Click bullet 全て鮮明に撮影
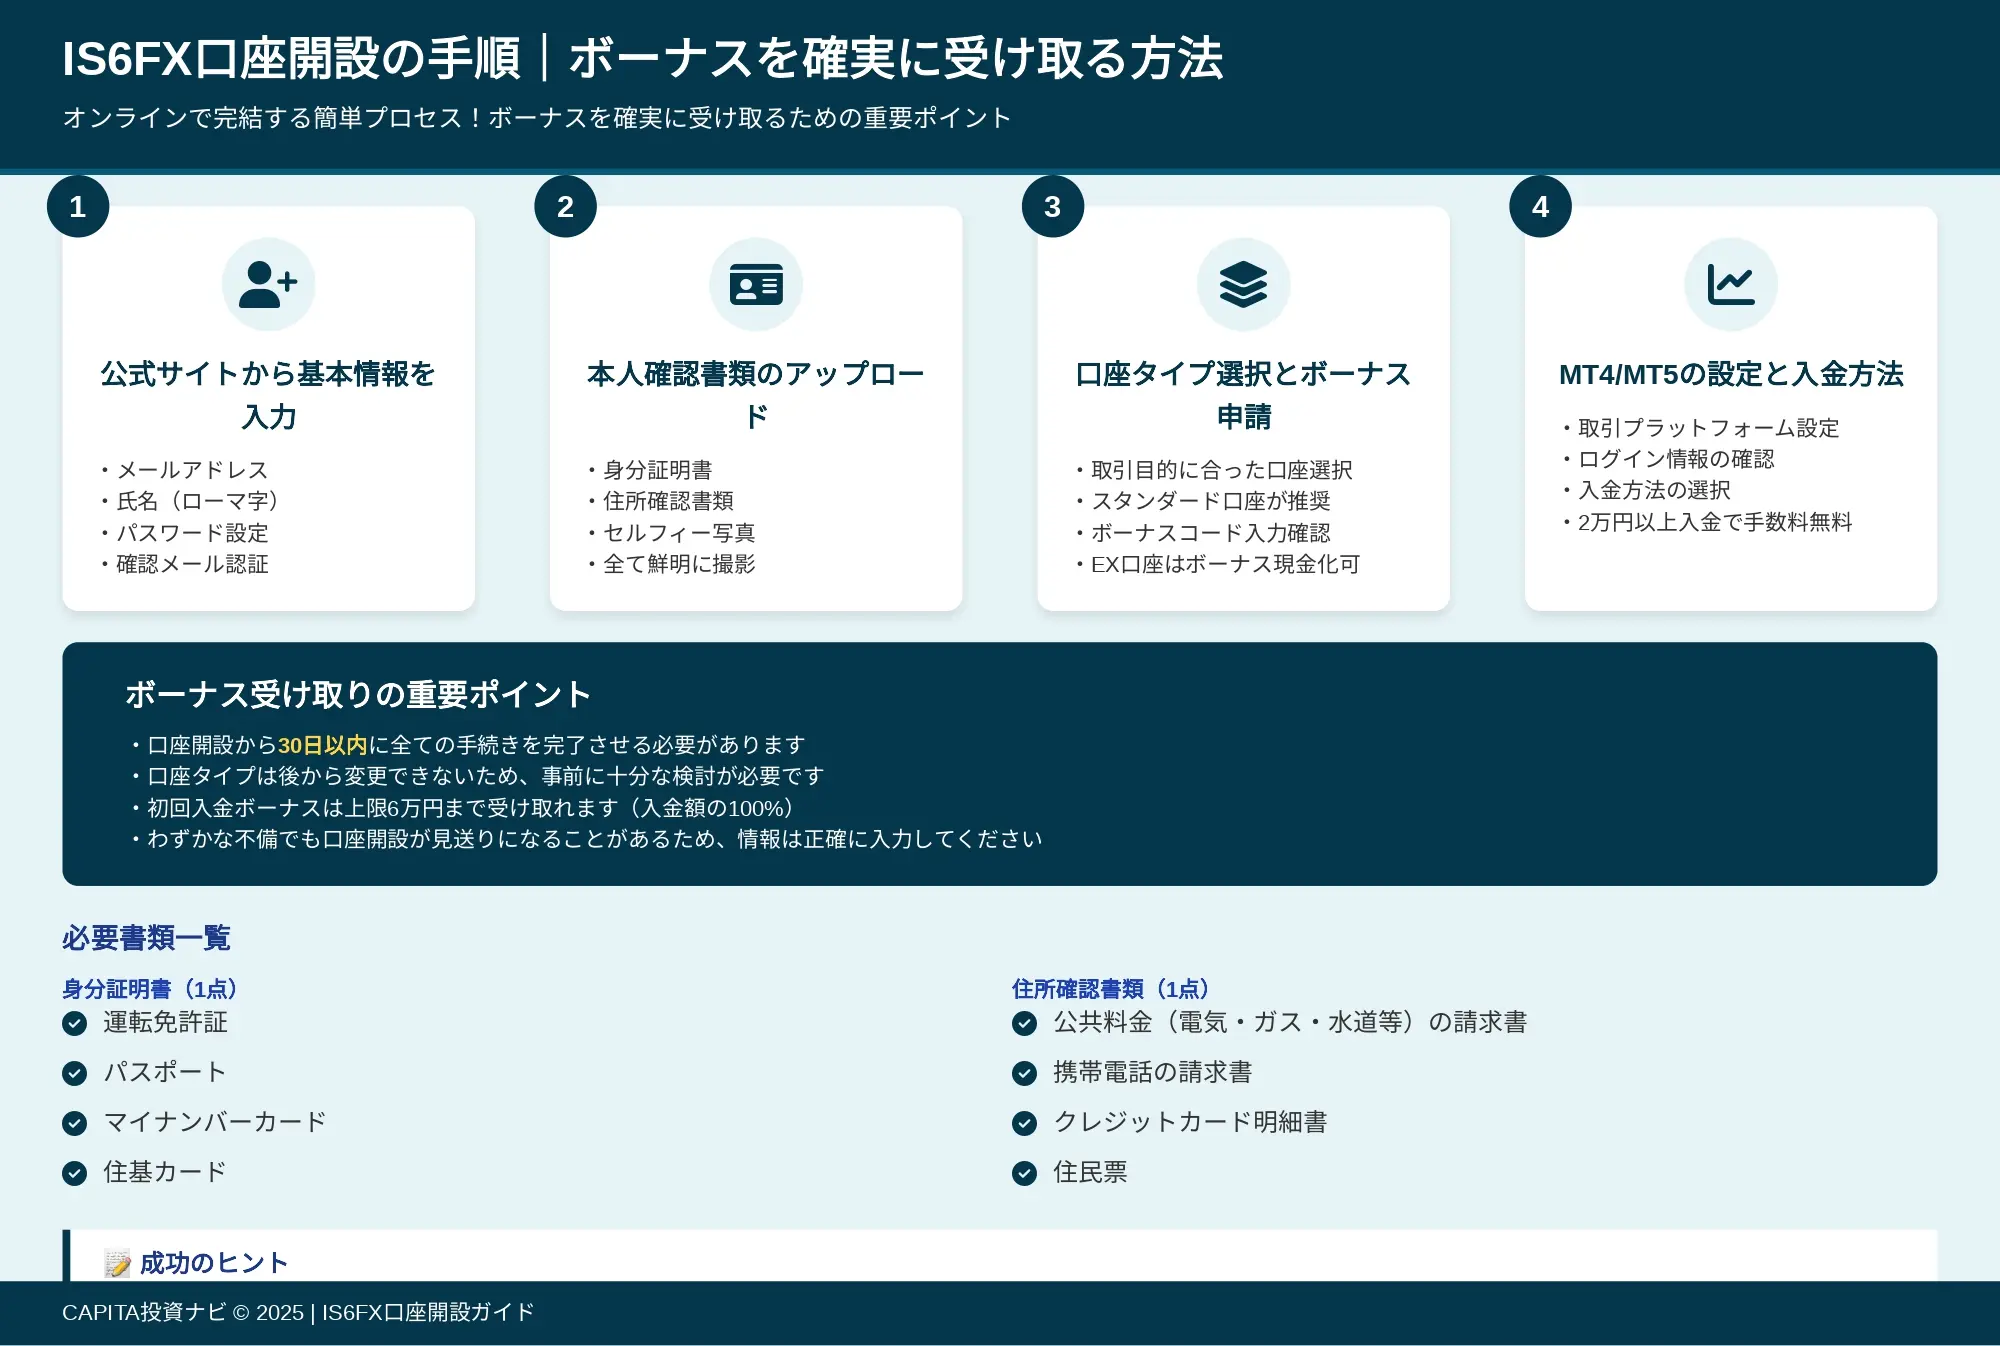 pos(672,564)
